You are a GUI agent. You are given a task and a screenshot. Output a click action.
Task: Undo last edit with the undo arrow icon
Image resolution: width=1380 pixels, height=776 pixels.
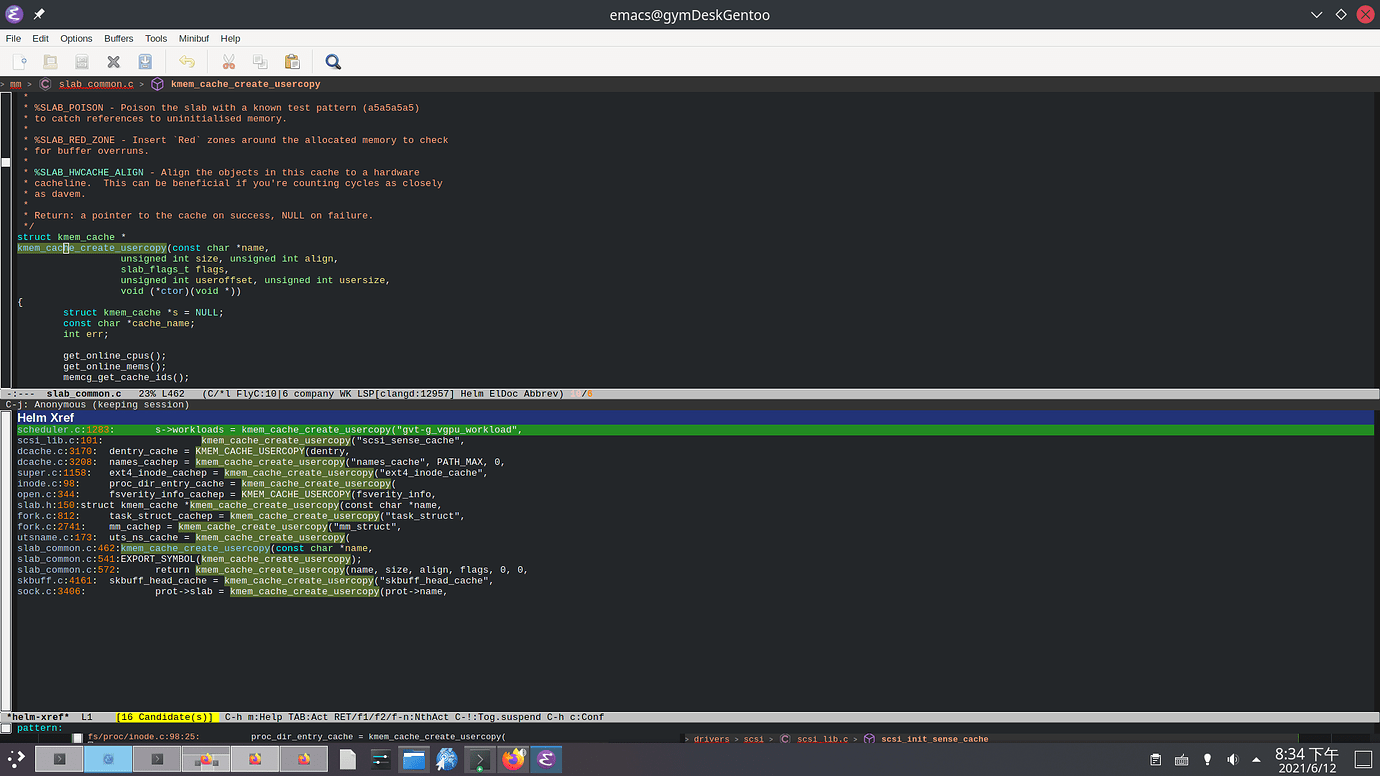coord(187,60)
